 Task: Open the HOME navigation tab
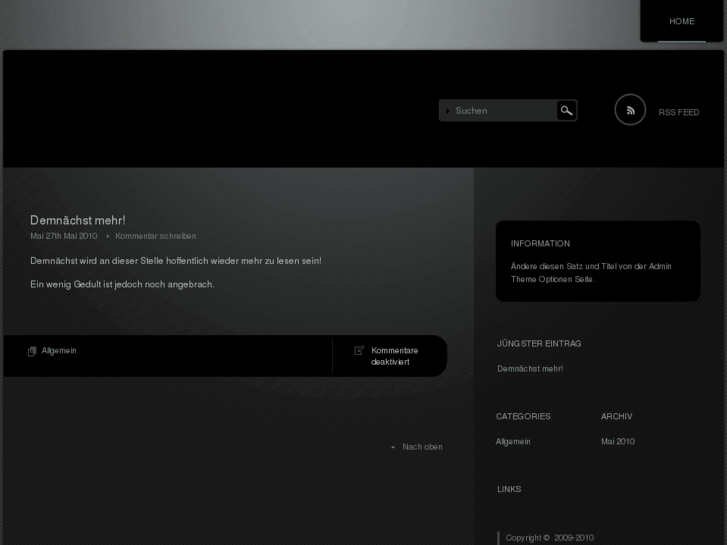pos(682,21)
